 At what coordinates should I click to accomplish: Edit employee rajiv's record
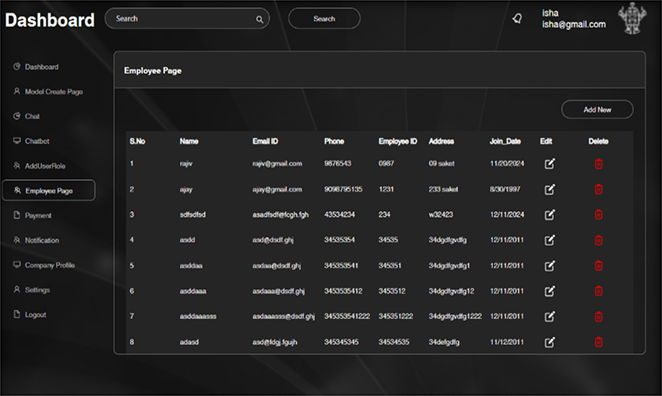tap(549, 164)
